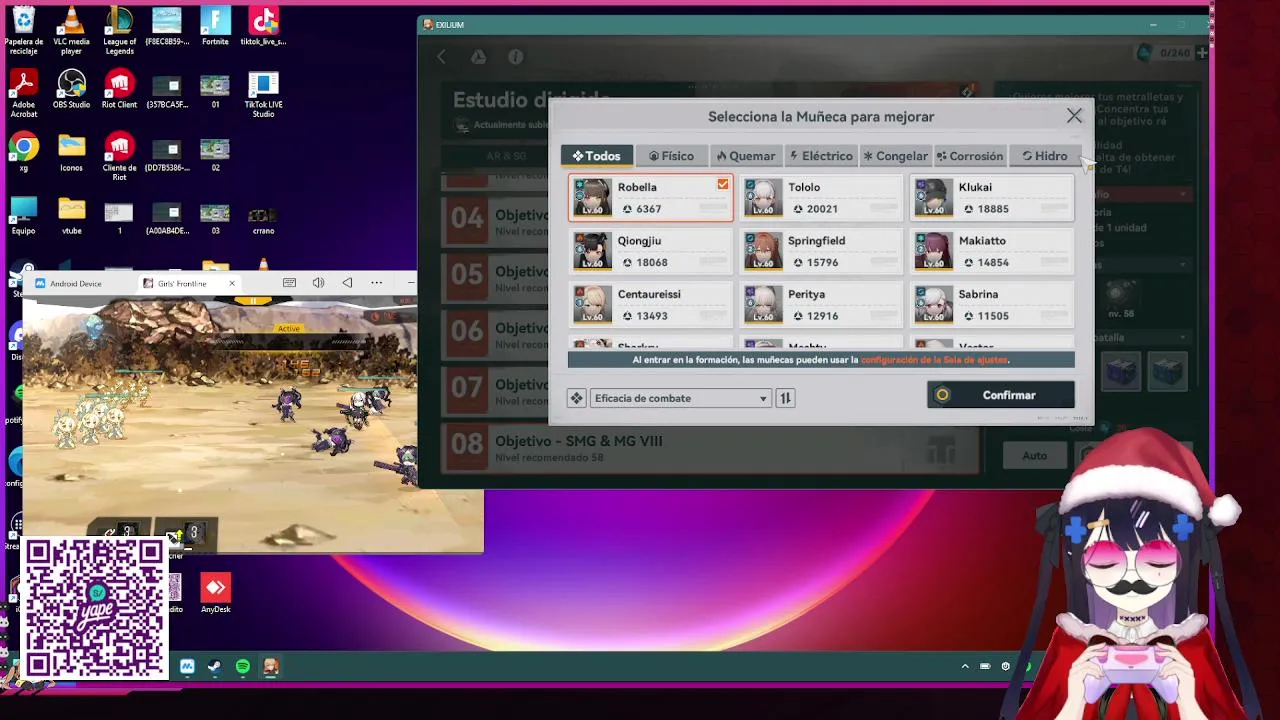The image size is (1280, 720).
Task: Toggle sort order next to Eficacia de combate
Action: [x=785, y=398]
